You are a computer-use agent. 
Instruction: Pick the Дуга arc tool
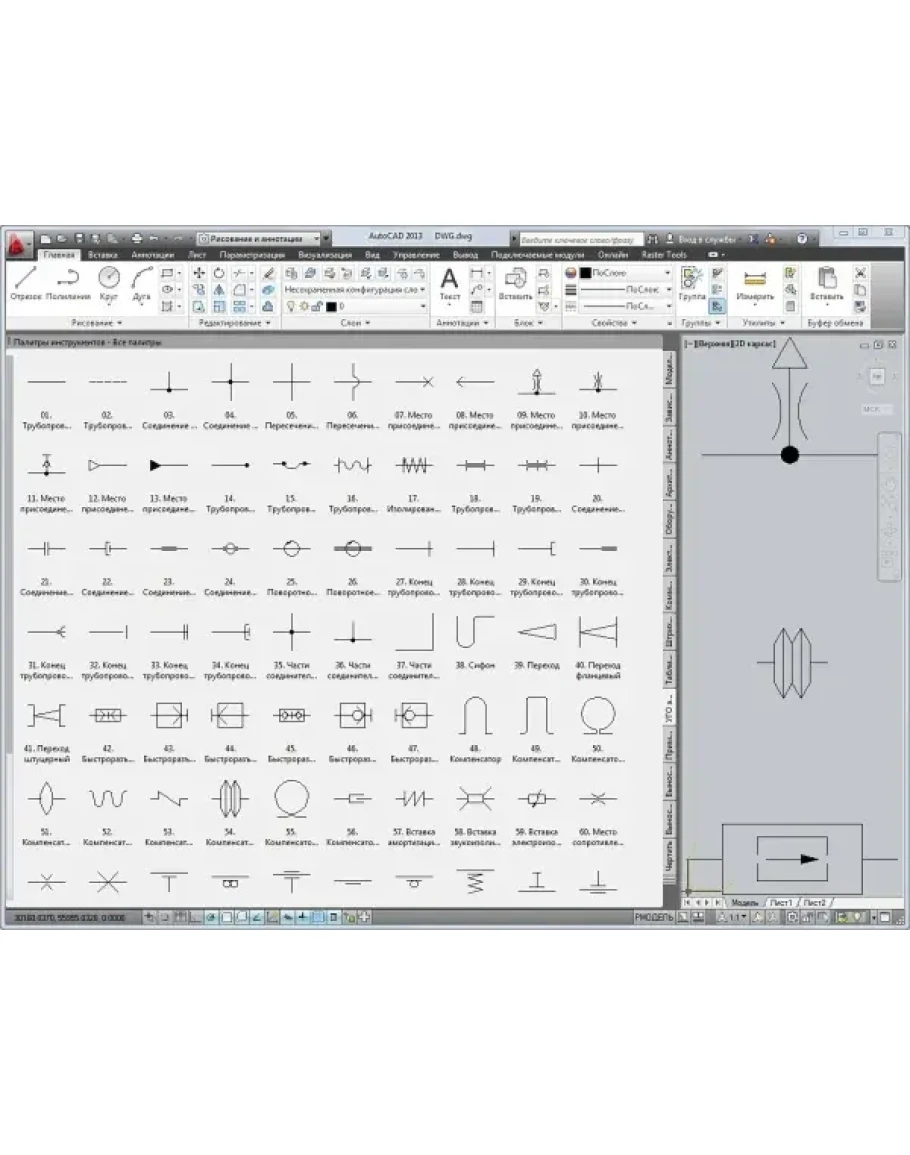[x=141, y=283]
